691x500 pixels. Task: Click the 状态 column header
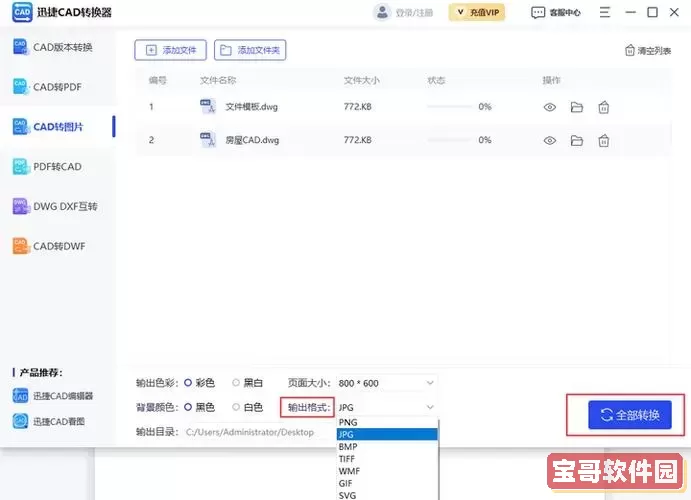pos(436,80)
